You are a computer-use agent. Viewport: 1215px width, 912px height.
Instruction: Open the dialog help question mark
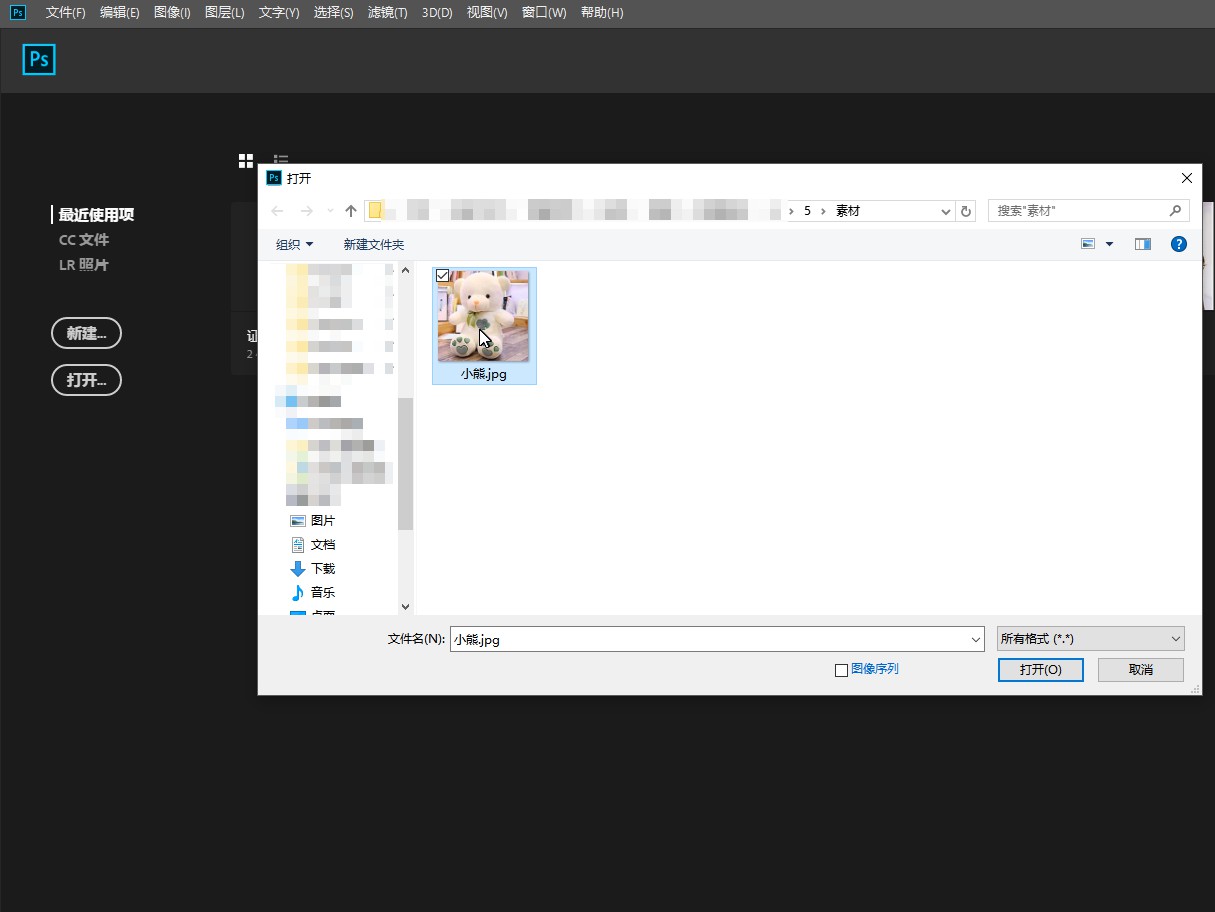coord(1179,244)
